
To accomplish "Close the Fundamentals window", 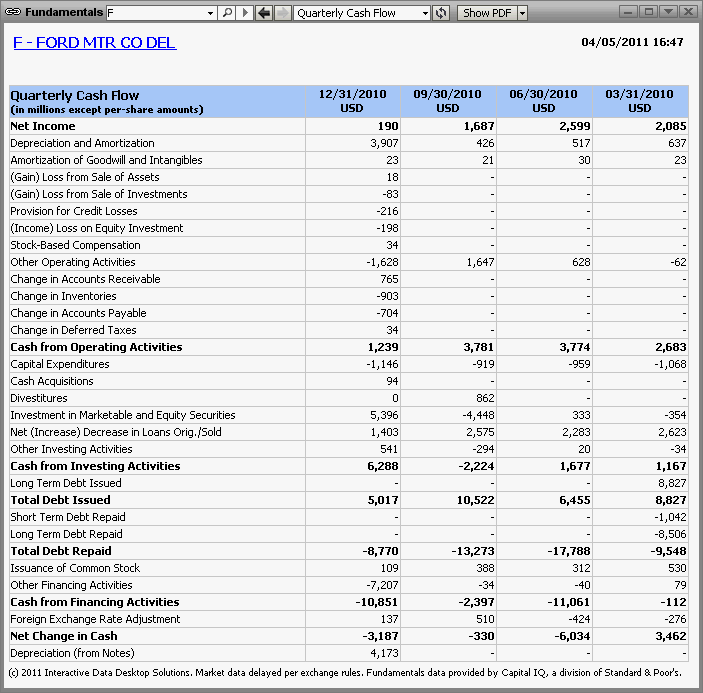I will pyautogui.click(x=688, y=12).
